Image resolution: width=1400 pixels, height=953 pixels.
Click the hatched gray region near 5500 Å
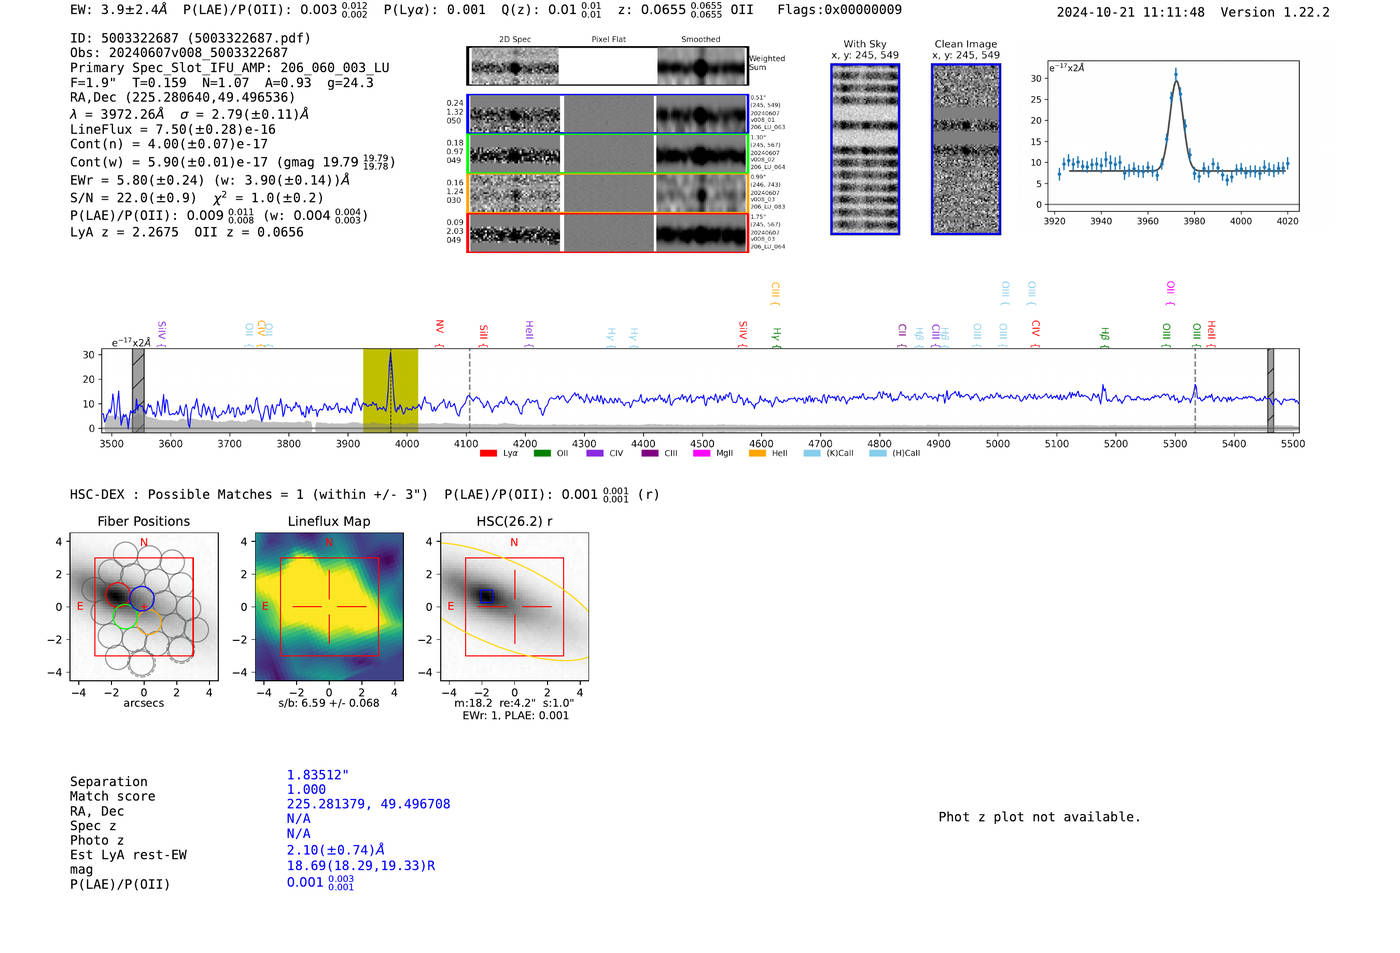coord(1270,390)
